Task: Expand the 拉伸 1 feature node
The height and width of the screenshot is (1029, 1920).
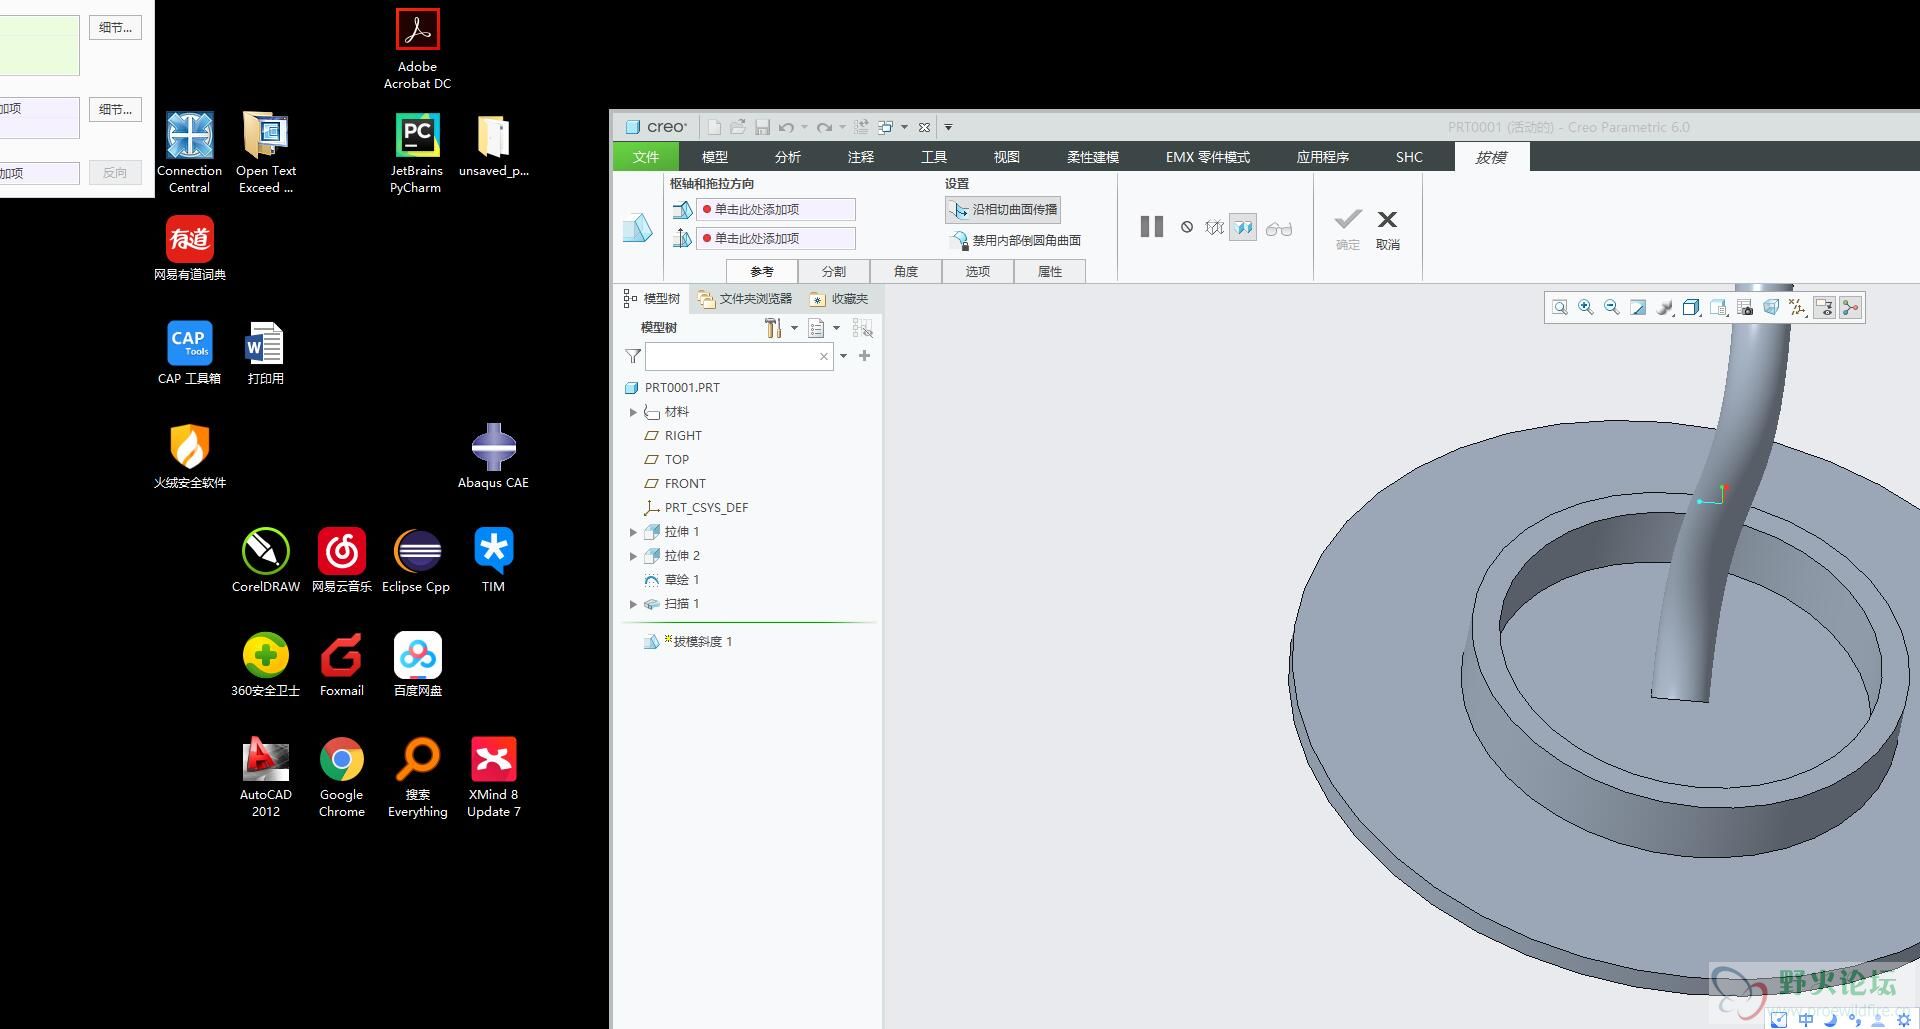Action: click(x=633, y=532)
